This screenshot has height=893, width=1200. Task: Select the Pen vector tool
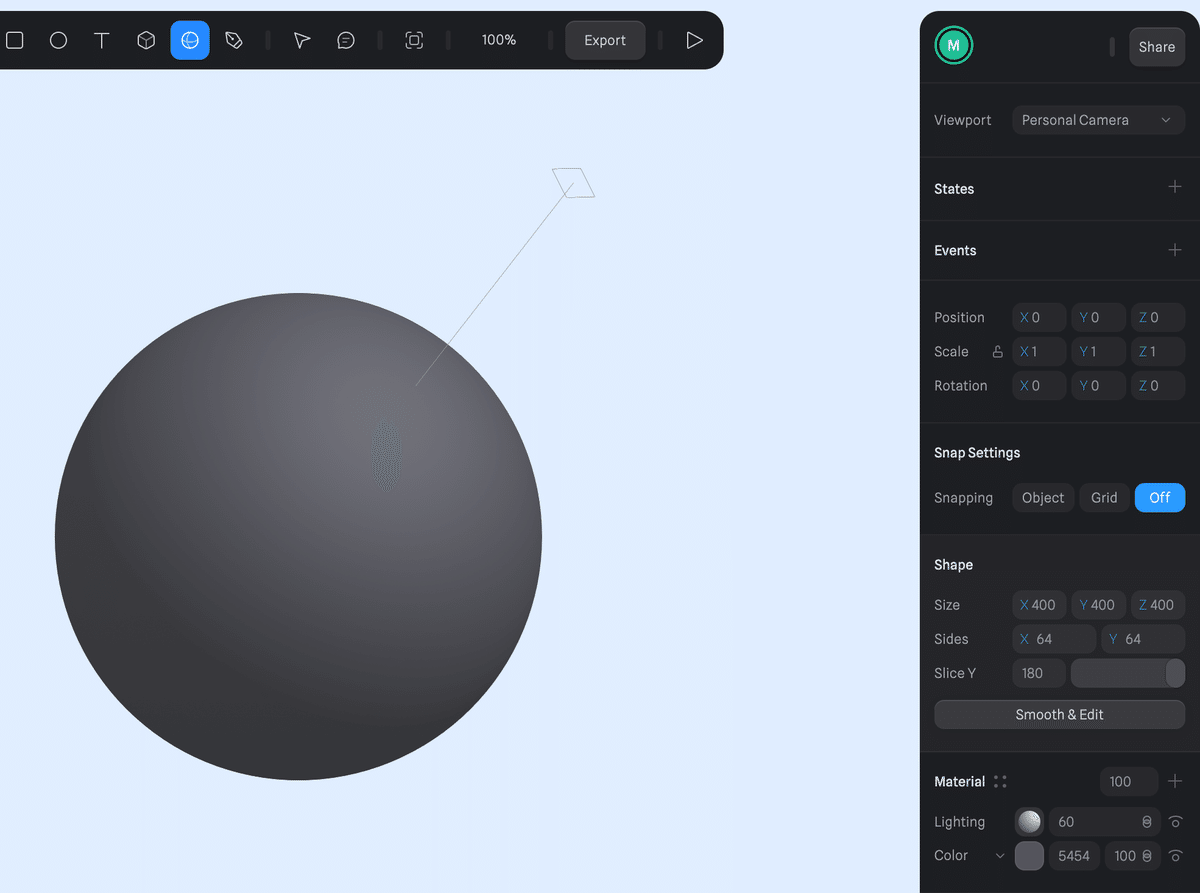[x=234, y=40]
